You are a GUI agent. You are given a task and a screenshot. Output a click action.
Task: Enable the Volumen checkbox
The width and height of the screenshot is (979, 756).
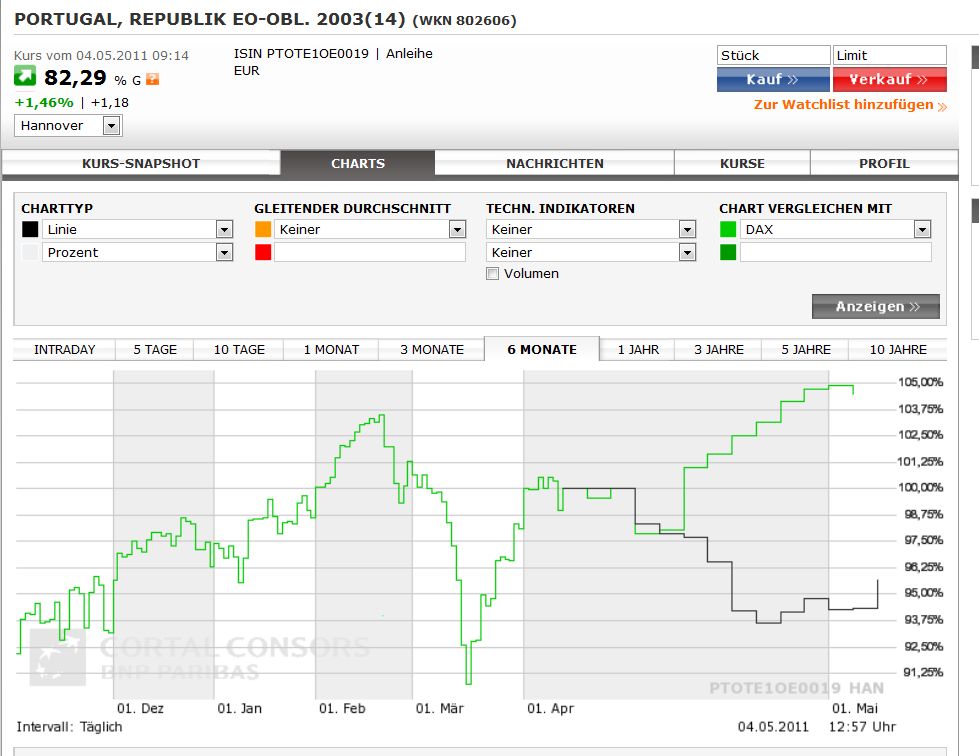pyautogui.click(x=492, y=274)
